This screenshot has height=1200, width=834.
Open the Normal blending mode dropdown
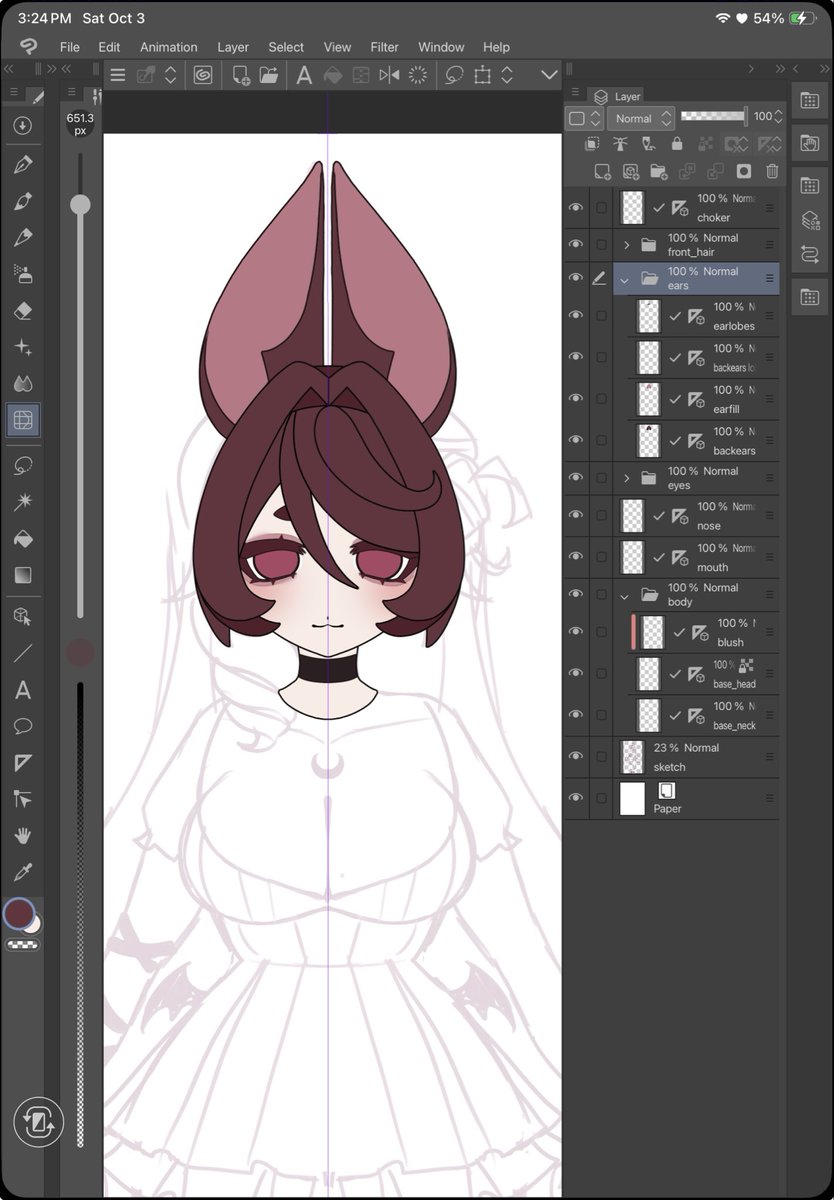point(640,118)
